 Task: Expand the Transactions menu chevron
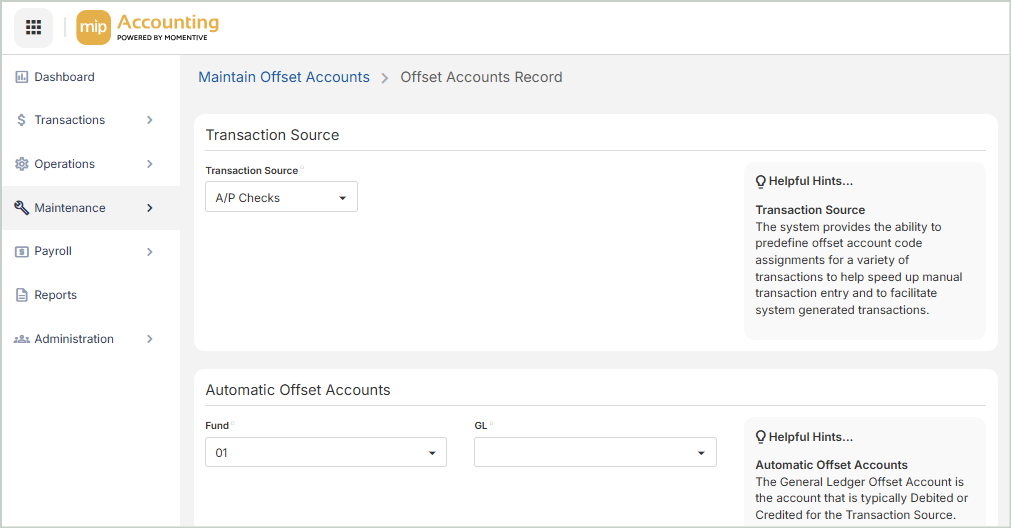[150, 120]
